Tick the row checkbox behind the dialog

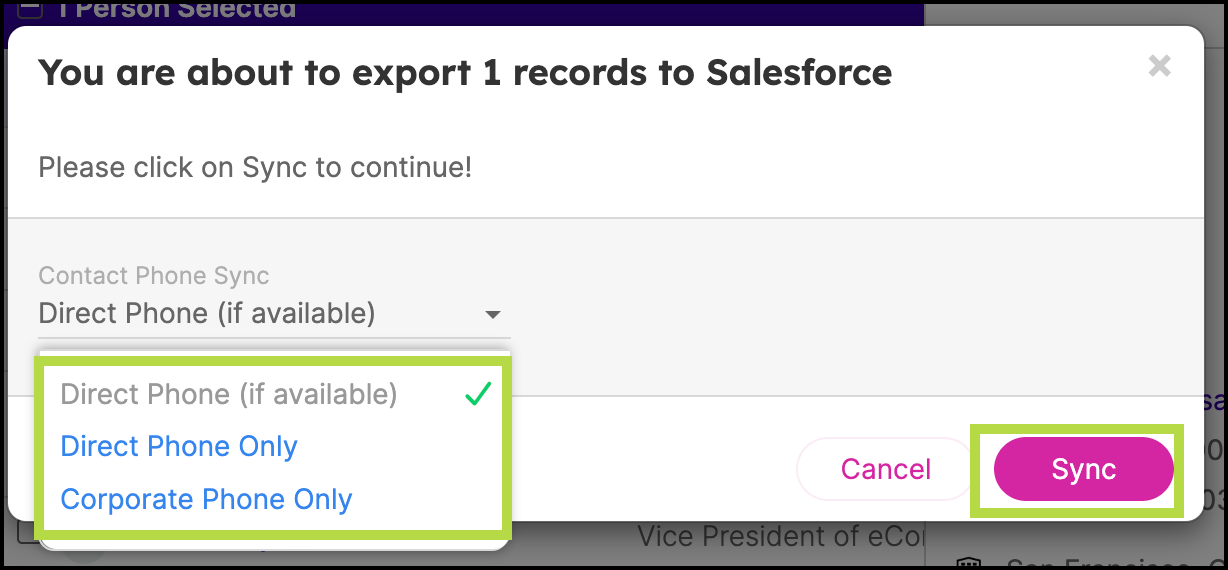coord(27,533)
